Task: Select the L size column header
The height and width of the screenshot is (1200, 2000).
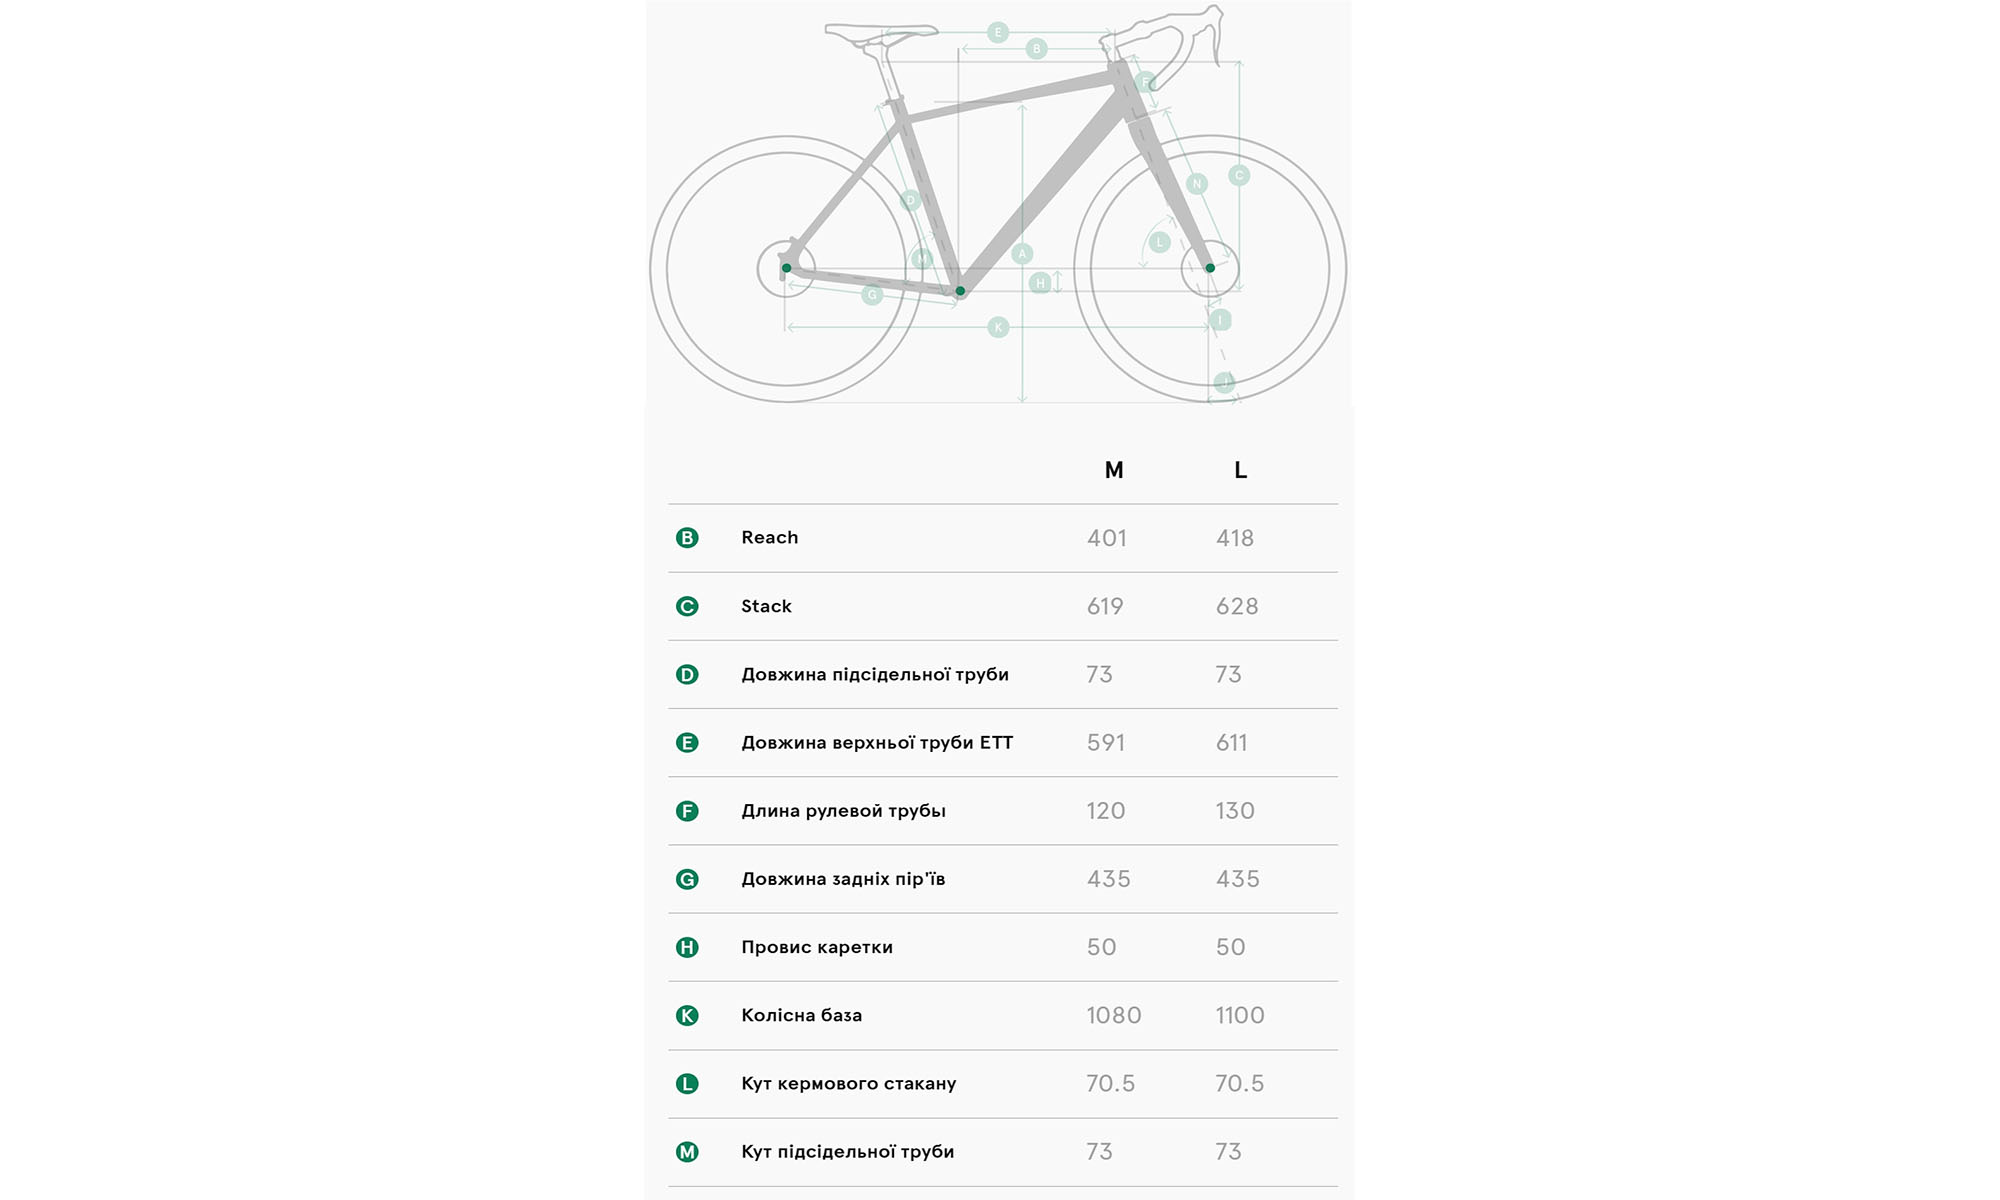Action: coord(1240,470)
